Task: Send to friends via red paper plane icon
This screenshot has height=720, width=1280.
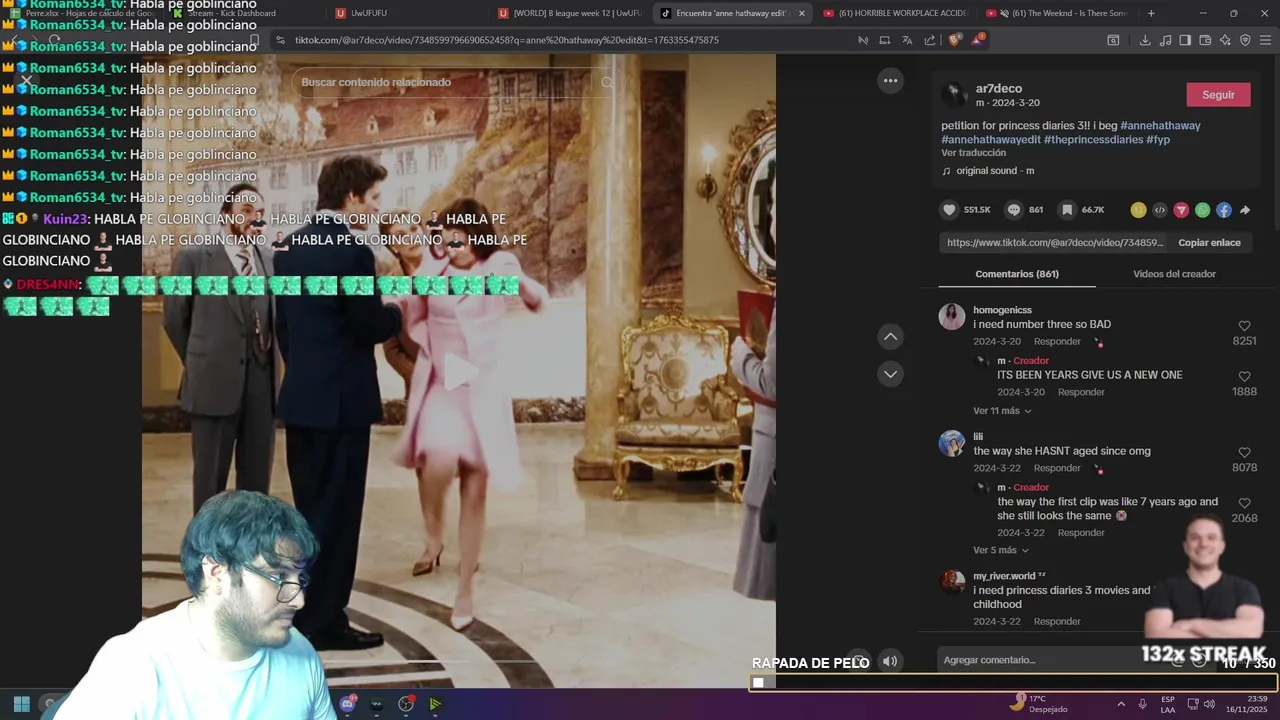Action: (1181, 210)
